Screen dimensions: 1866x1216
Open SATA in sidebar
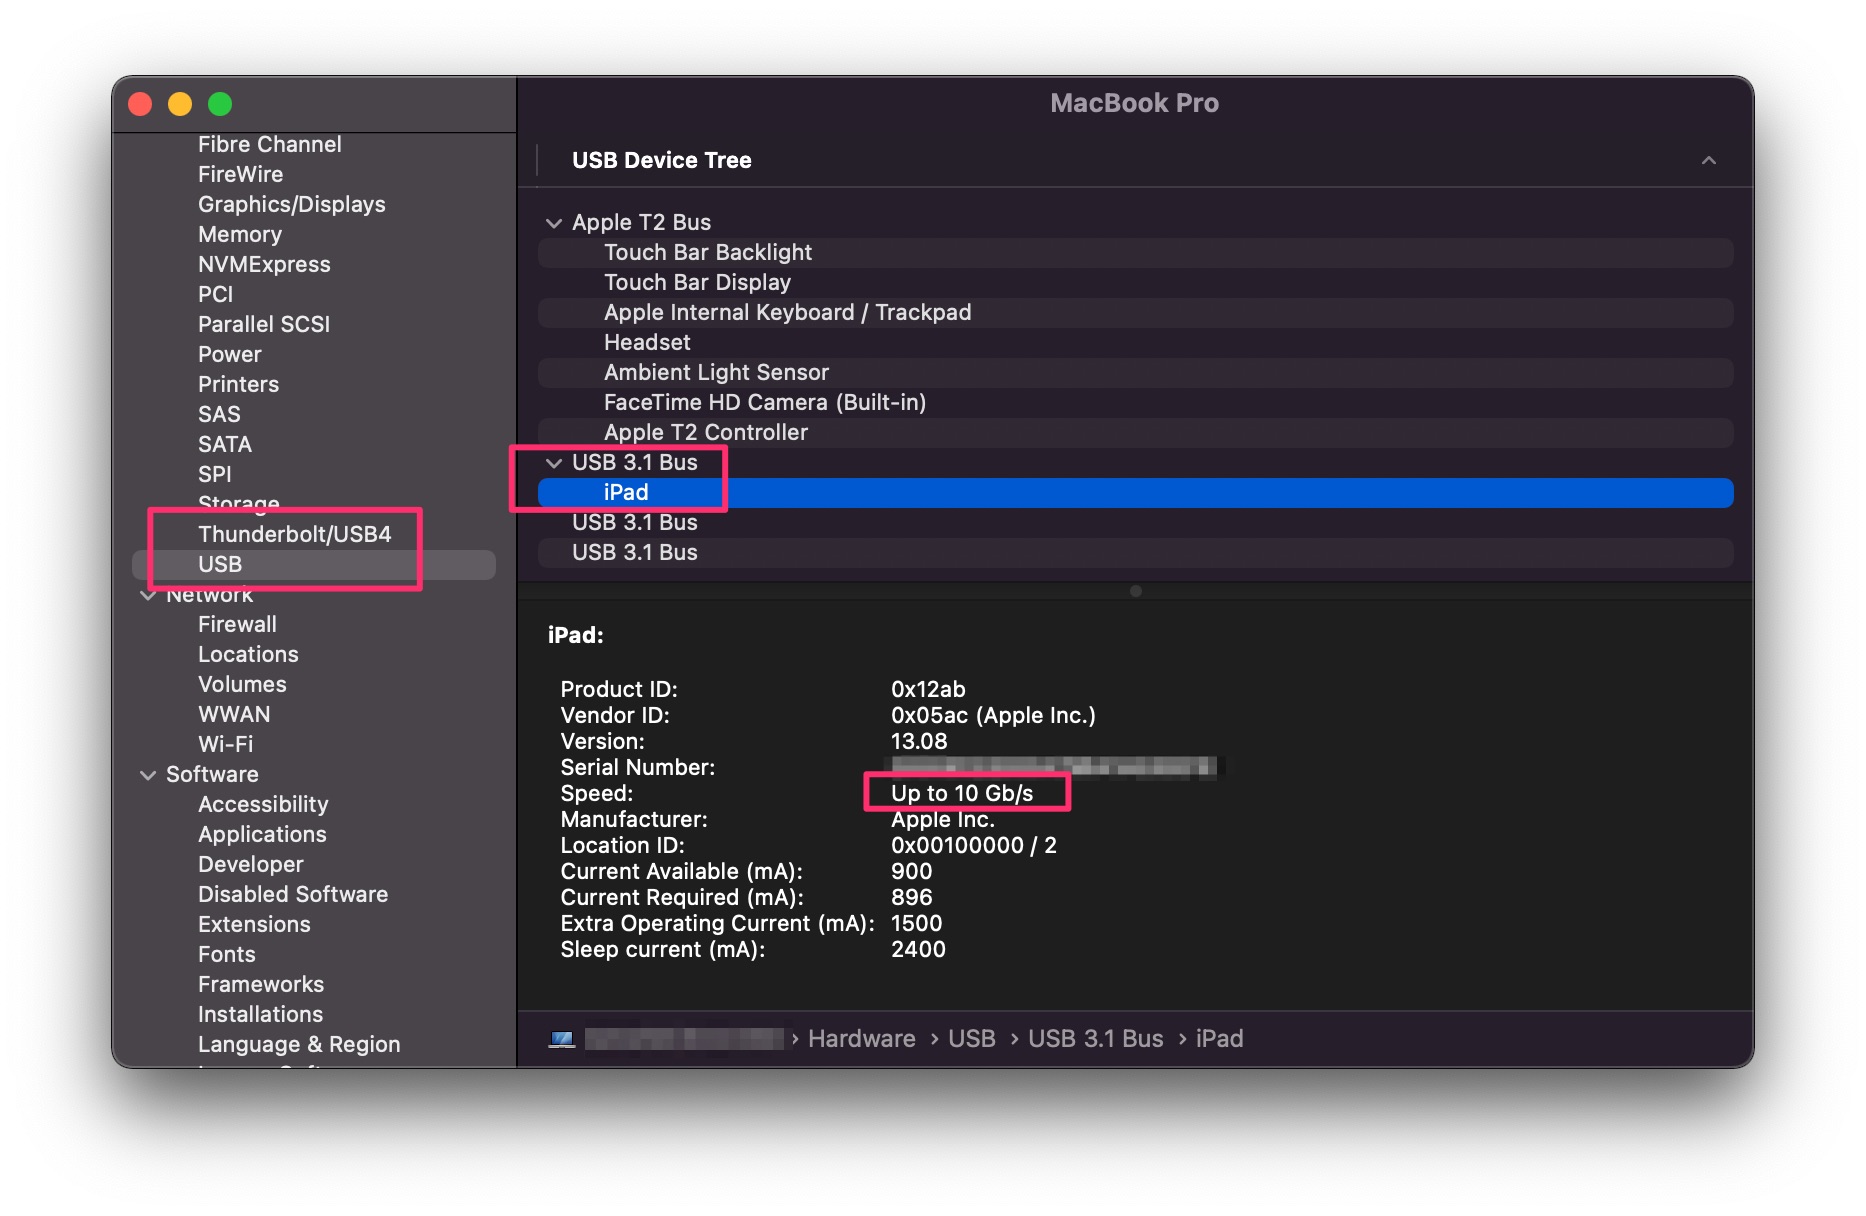point(224,445)
